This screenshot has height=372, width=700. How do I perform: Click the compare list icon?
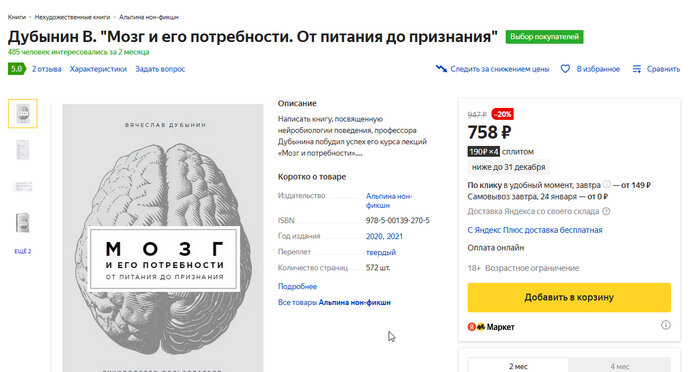[x=637, y=69]
